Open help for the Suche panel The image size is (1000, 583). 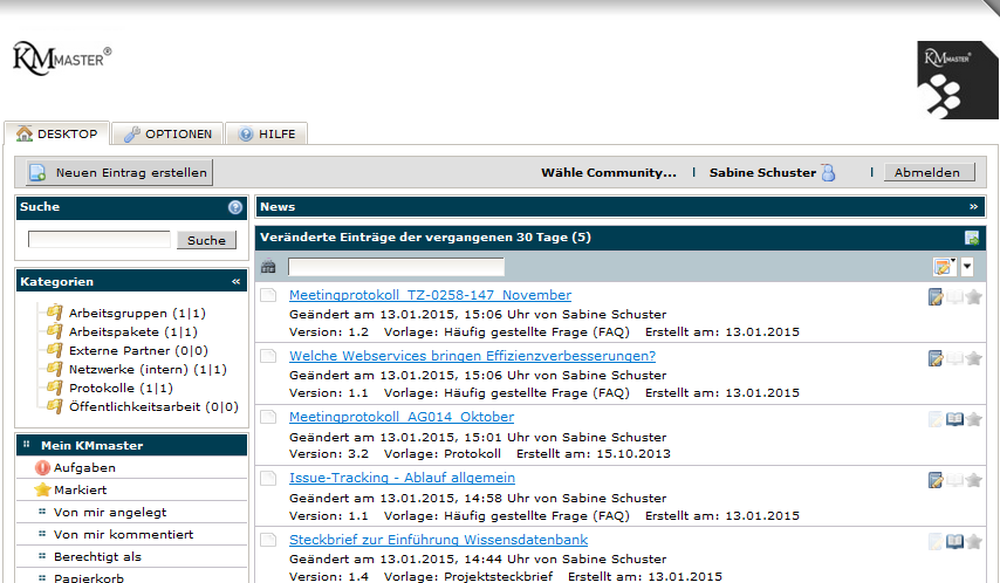235,207
